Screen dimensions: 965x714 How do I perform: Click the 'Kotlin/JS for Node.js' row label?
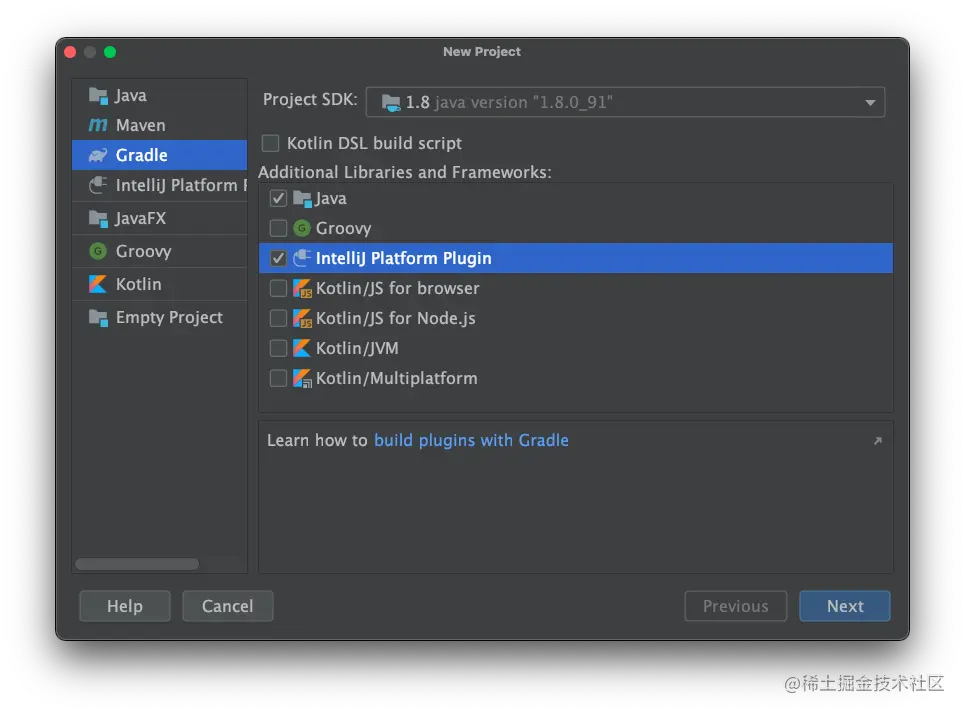coord(396,319)
